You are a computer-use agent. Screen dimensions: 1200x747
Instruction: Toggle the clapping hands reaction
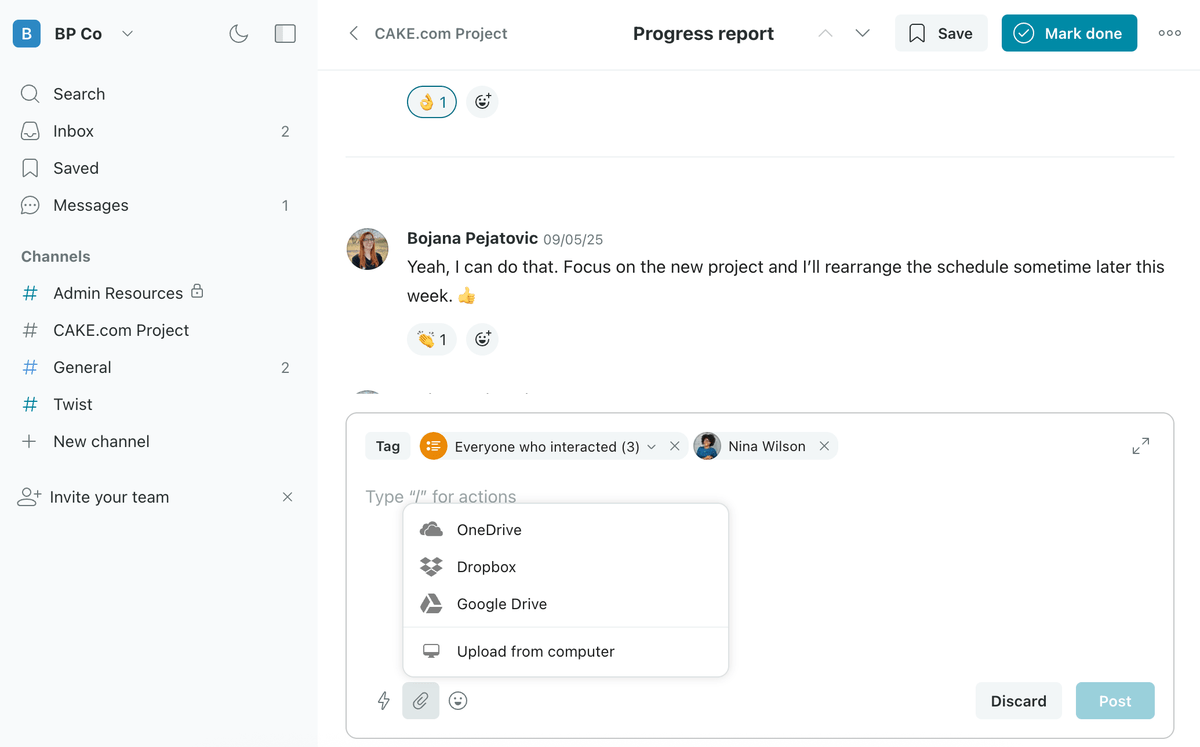click(x=432, y=339)
